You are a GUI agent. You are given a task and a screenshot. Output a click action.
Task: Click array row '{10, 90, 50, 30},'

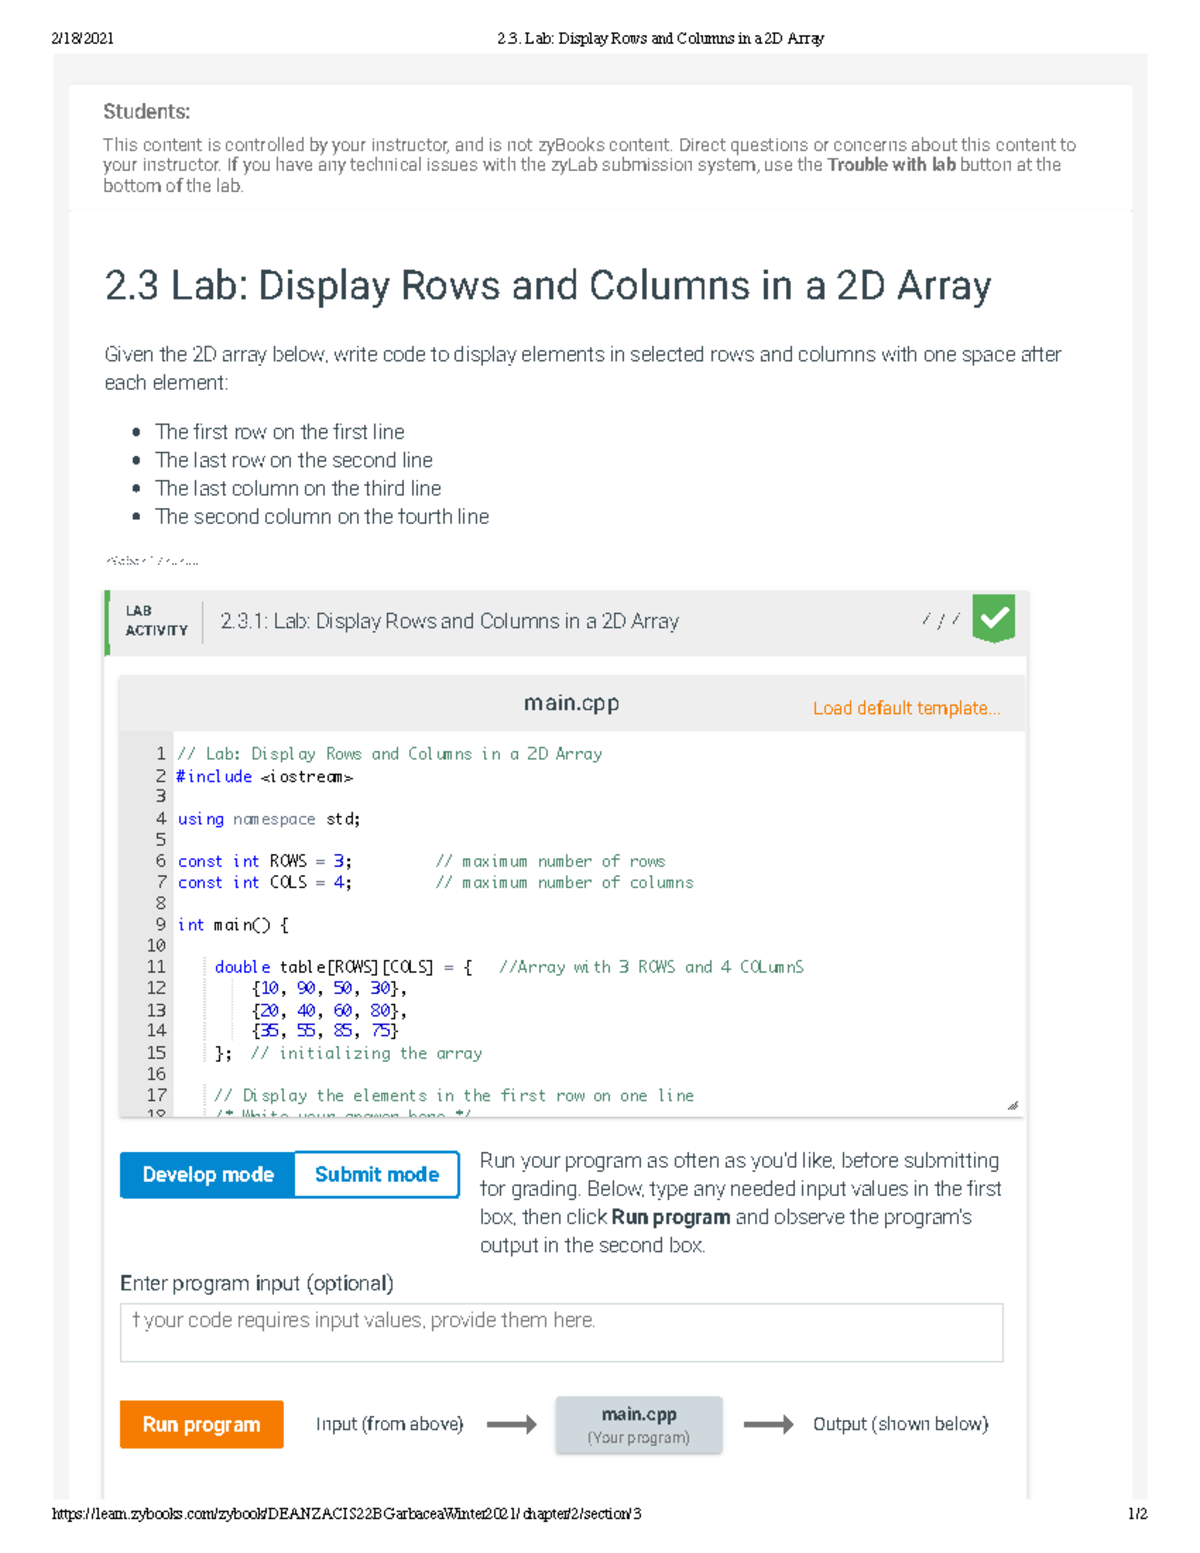(x=329, y=988)
